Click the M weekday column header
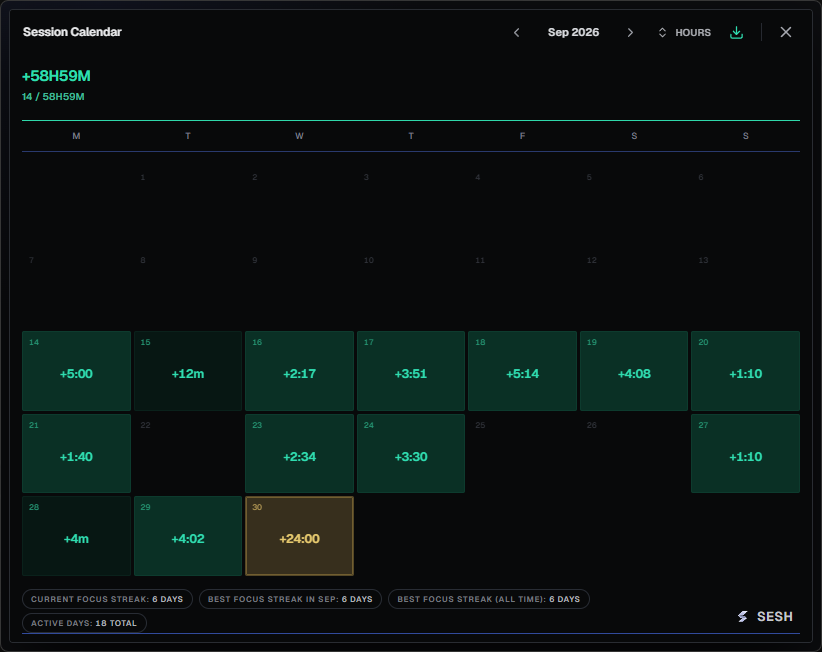The image size is (822, 652). click(x=77, y=136)
